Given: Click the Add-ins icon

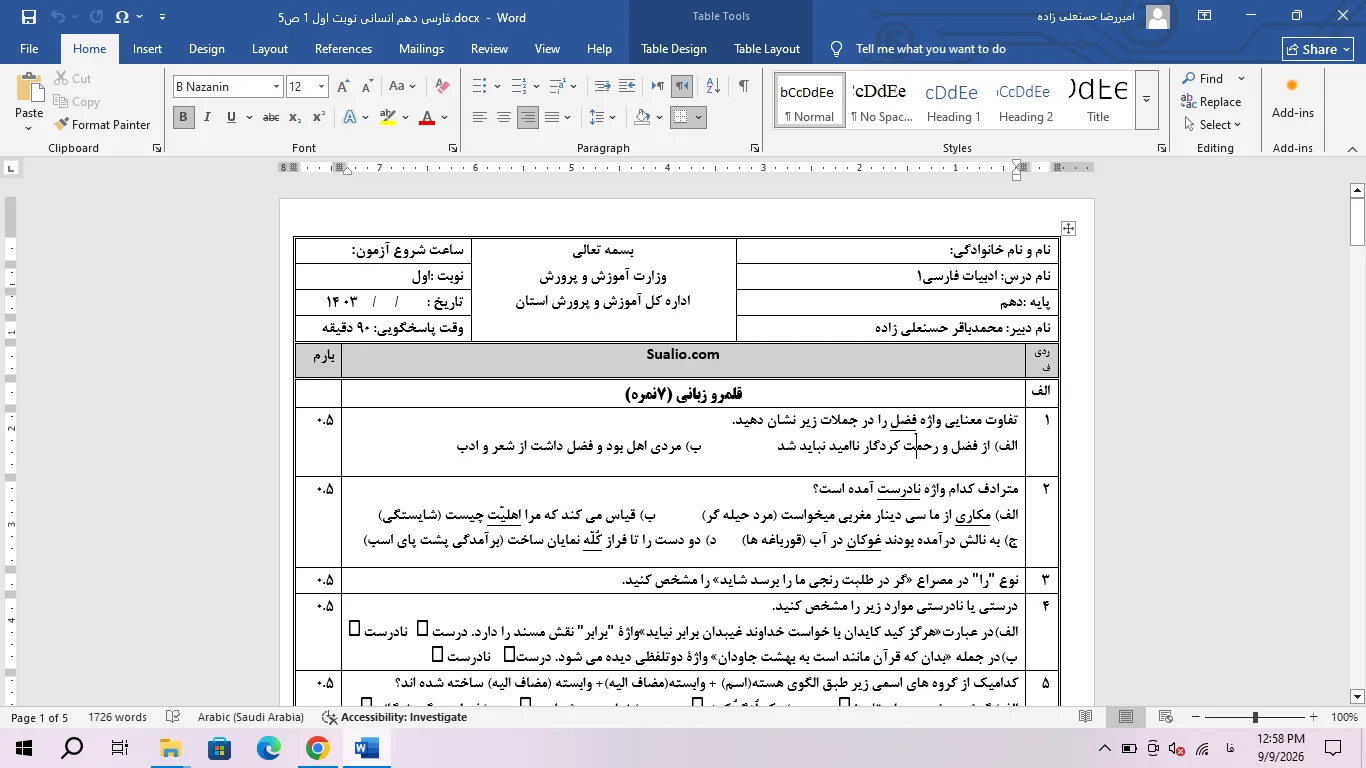Looking at the screenshot, I should point(1292,96).
